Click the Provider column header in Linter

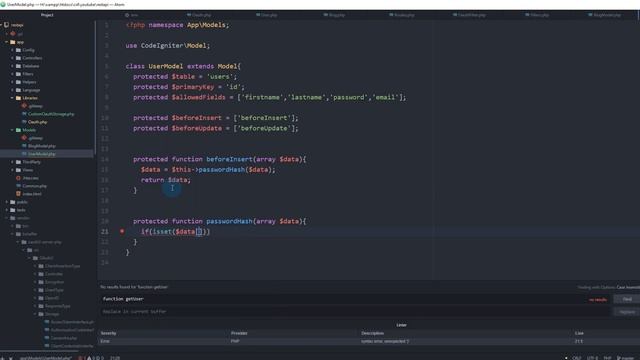tap(239, 333)
